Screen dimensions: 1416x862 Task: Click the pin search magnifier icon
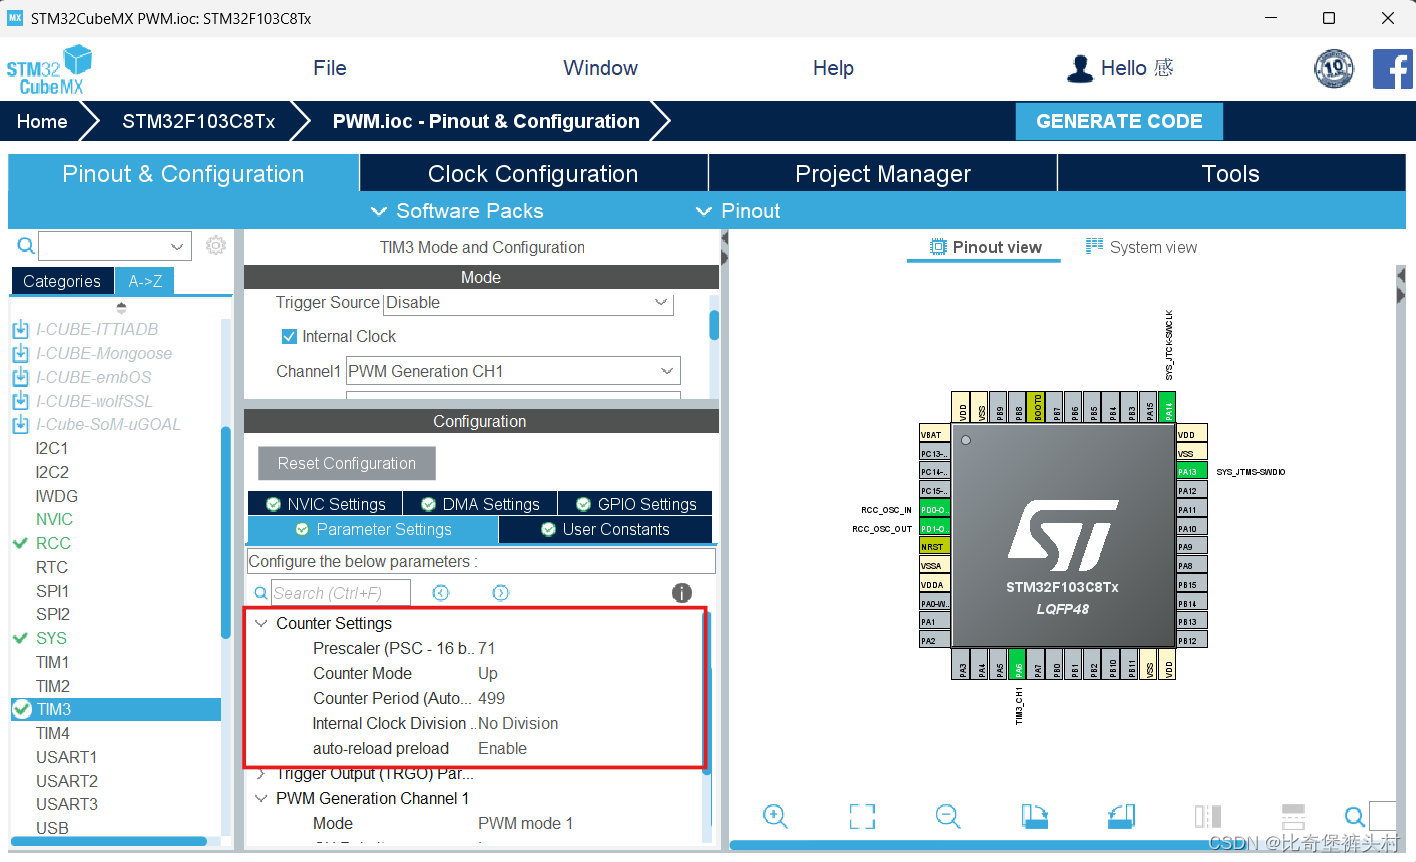pyautogui.click(x=1354, y=816)
